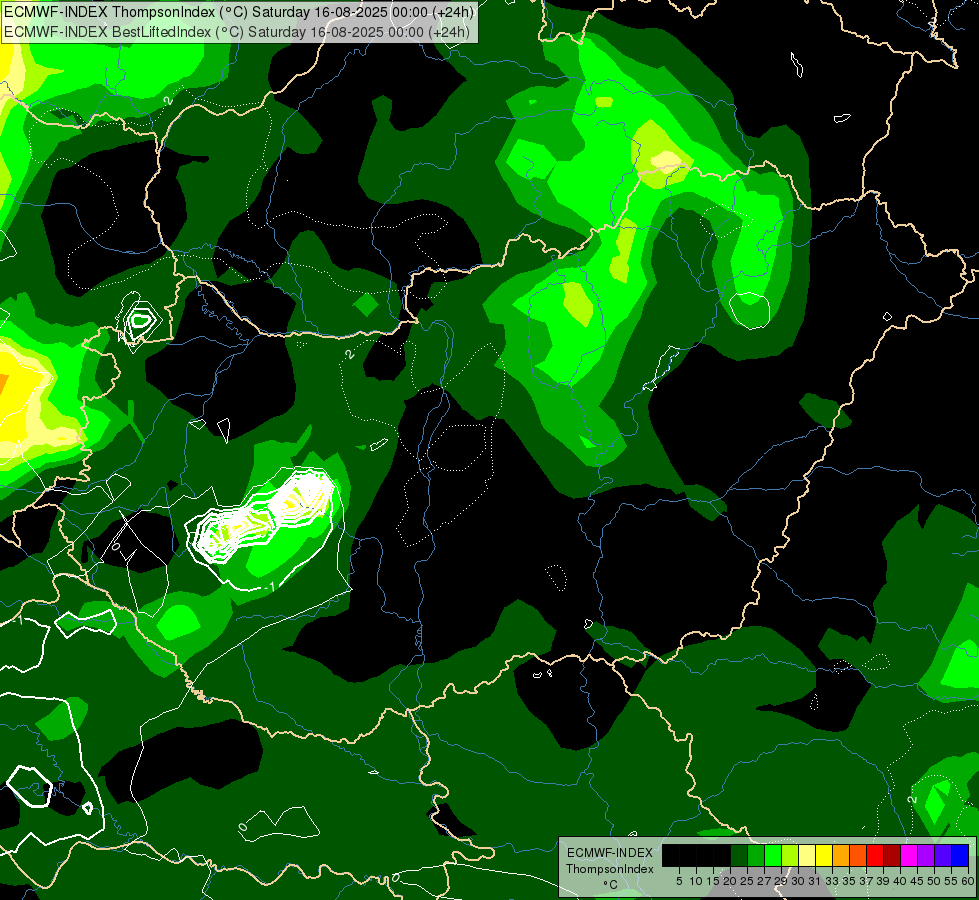The height and width of the screenshot is (900, 979).
Task: Click the legend tick value 25
Action: (x=747, y=881)
